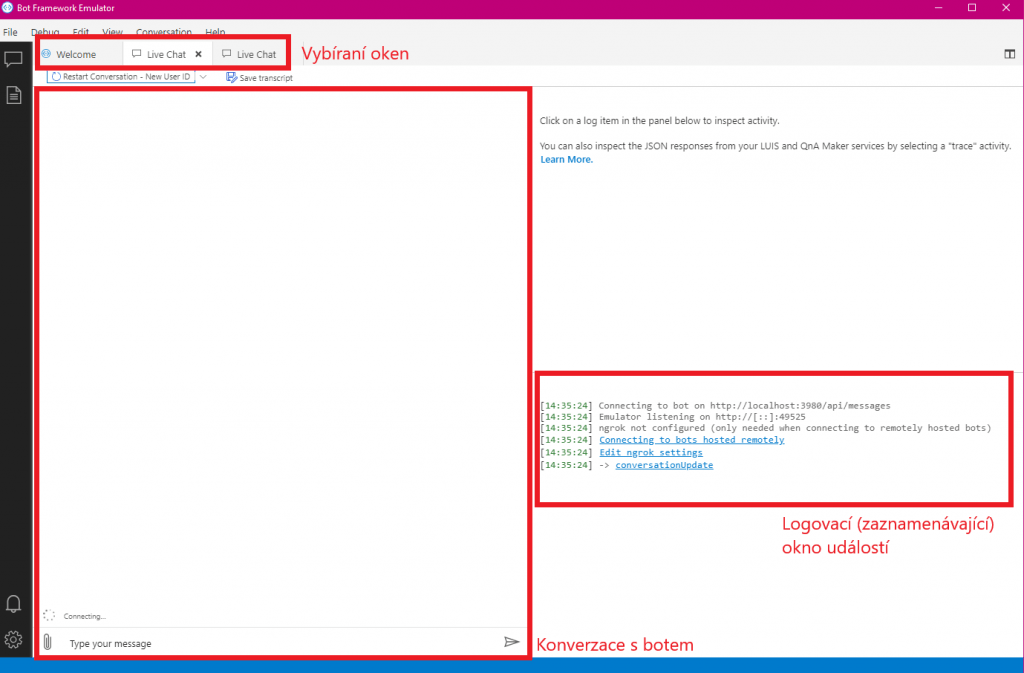Open the bot explorer chat icon in sidebar
The image size is (1024, 673).
14,59
